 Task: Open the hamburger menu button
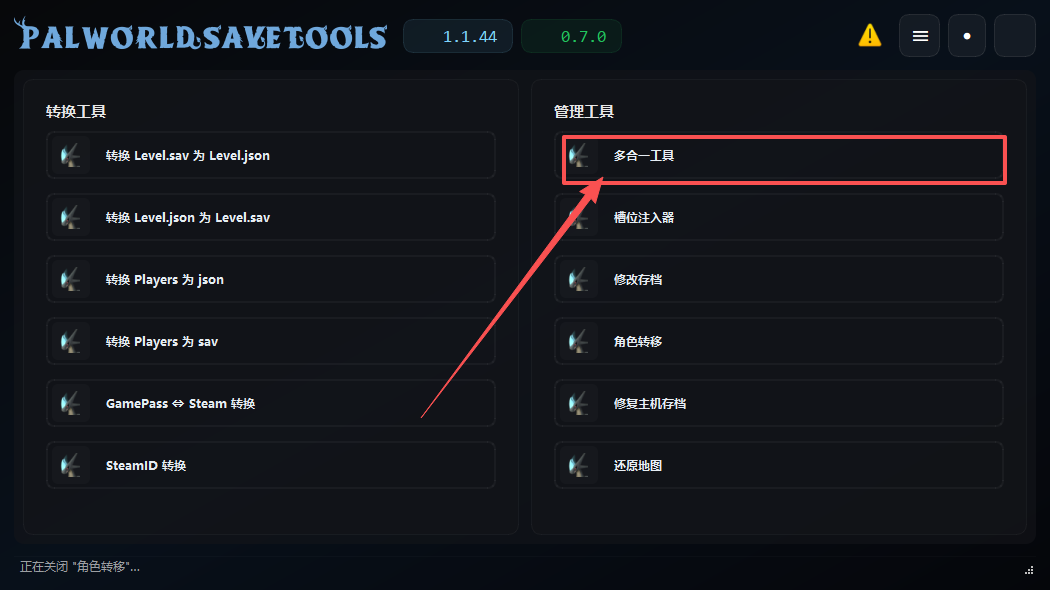919,35
